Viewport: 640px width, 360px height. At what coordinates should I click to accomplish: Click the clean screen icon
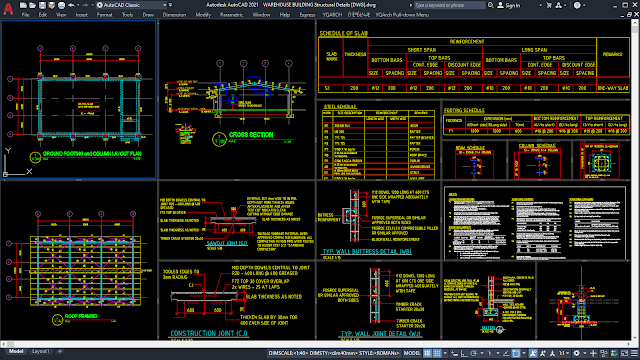pos(624,353)
